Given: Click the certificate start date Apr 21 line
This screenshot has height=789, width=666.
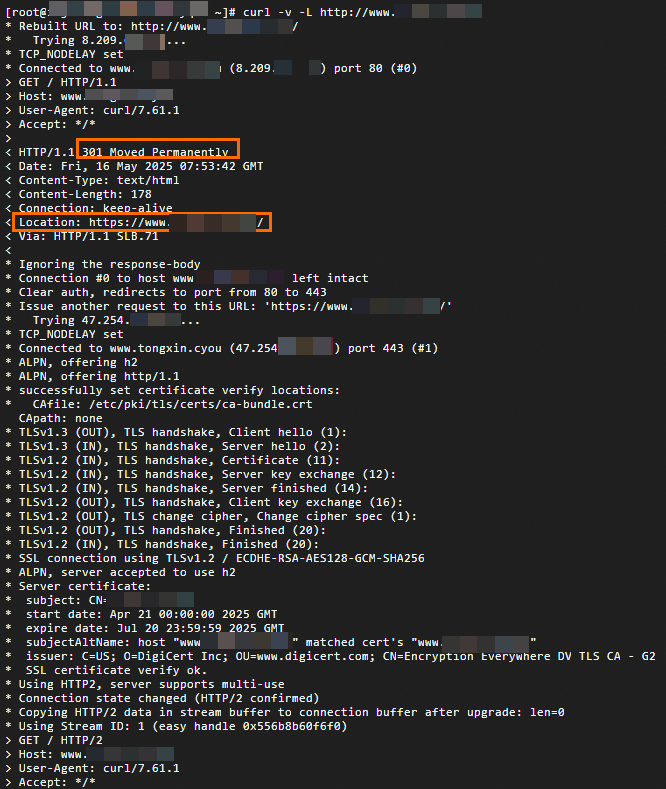Looking at the screenshot, I should click(140, 614).
